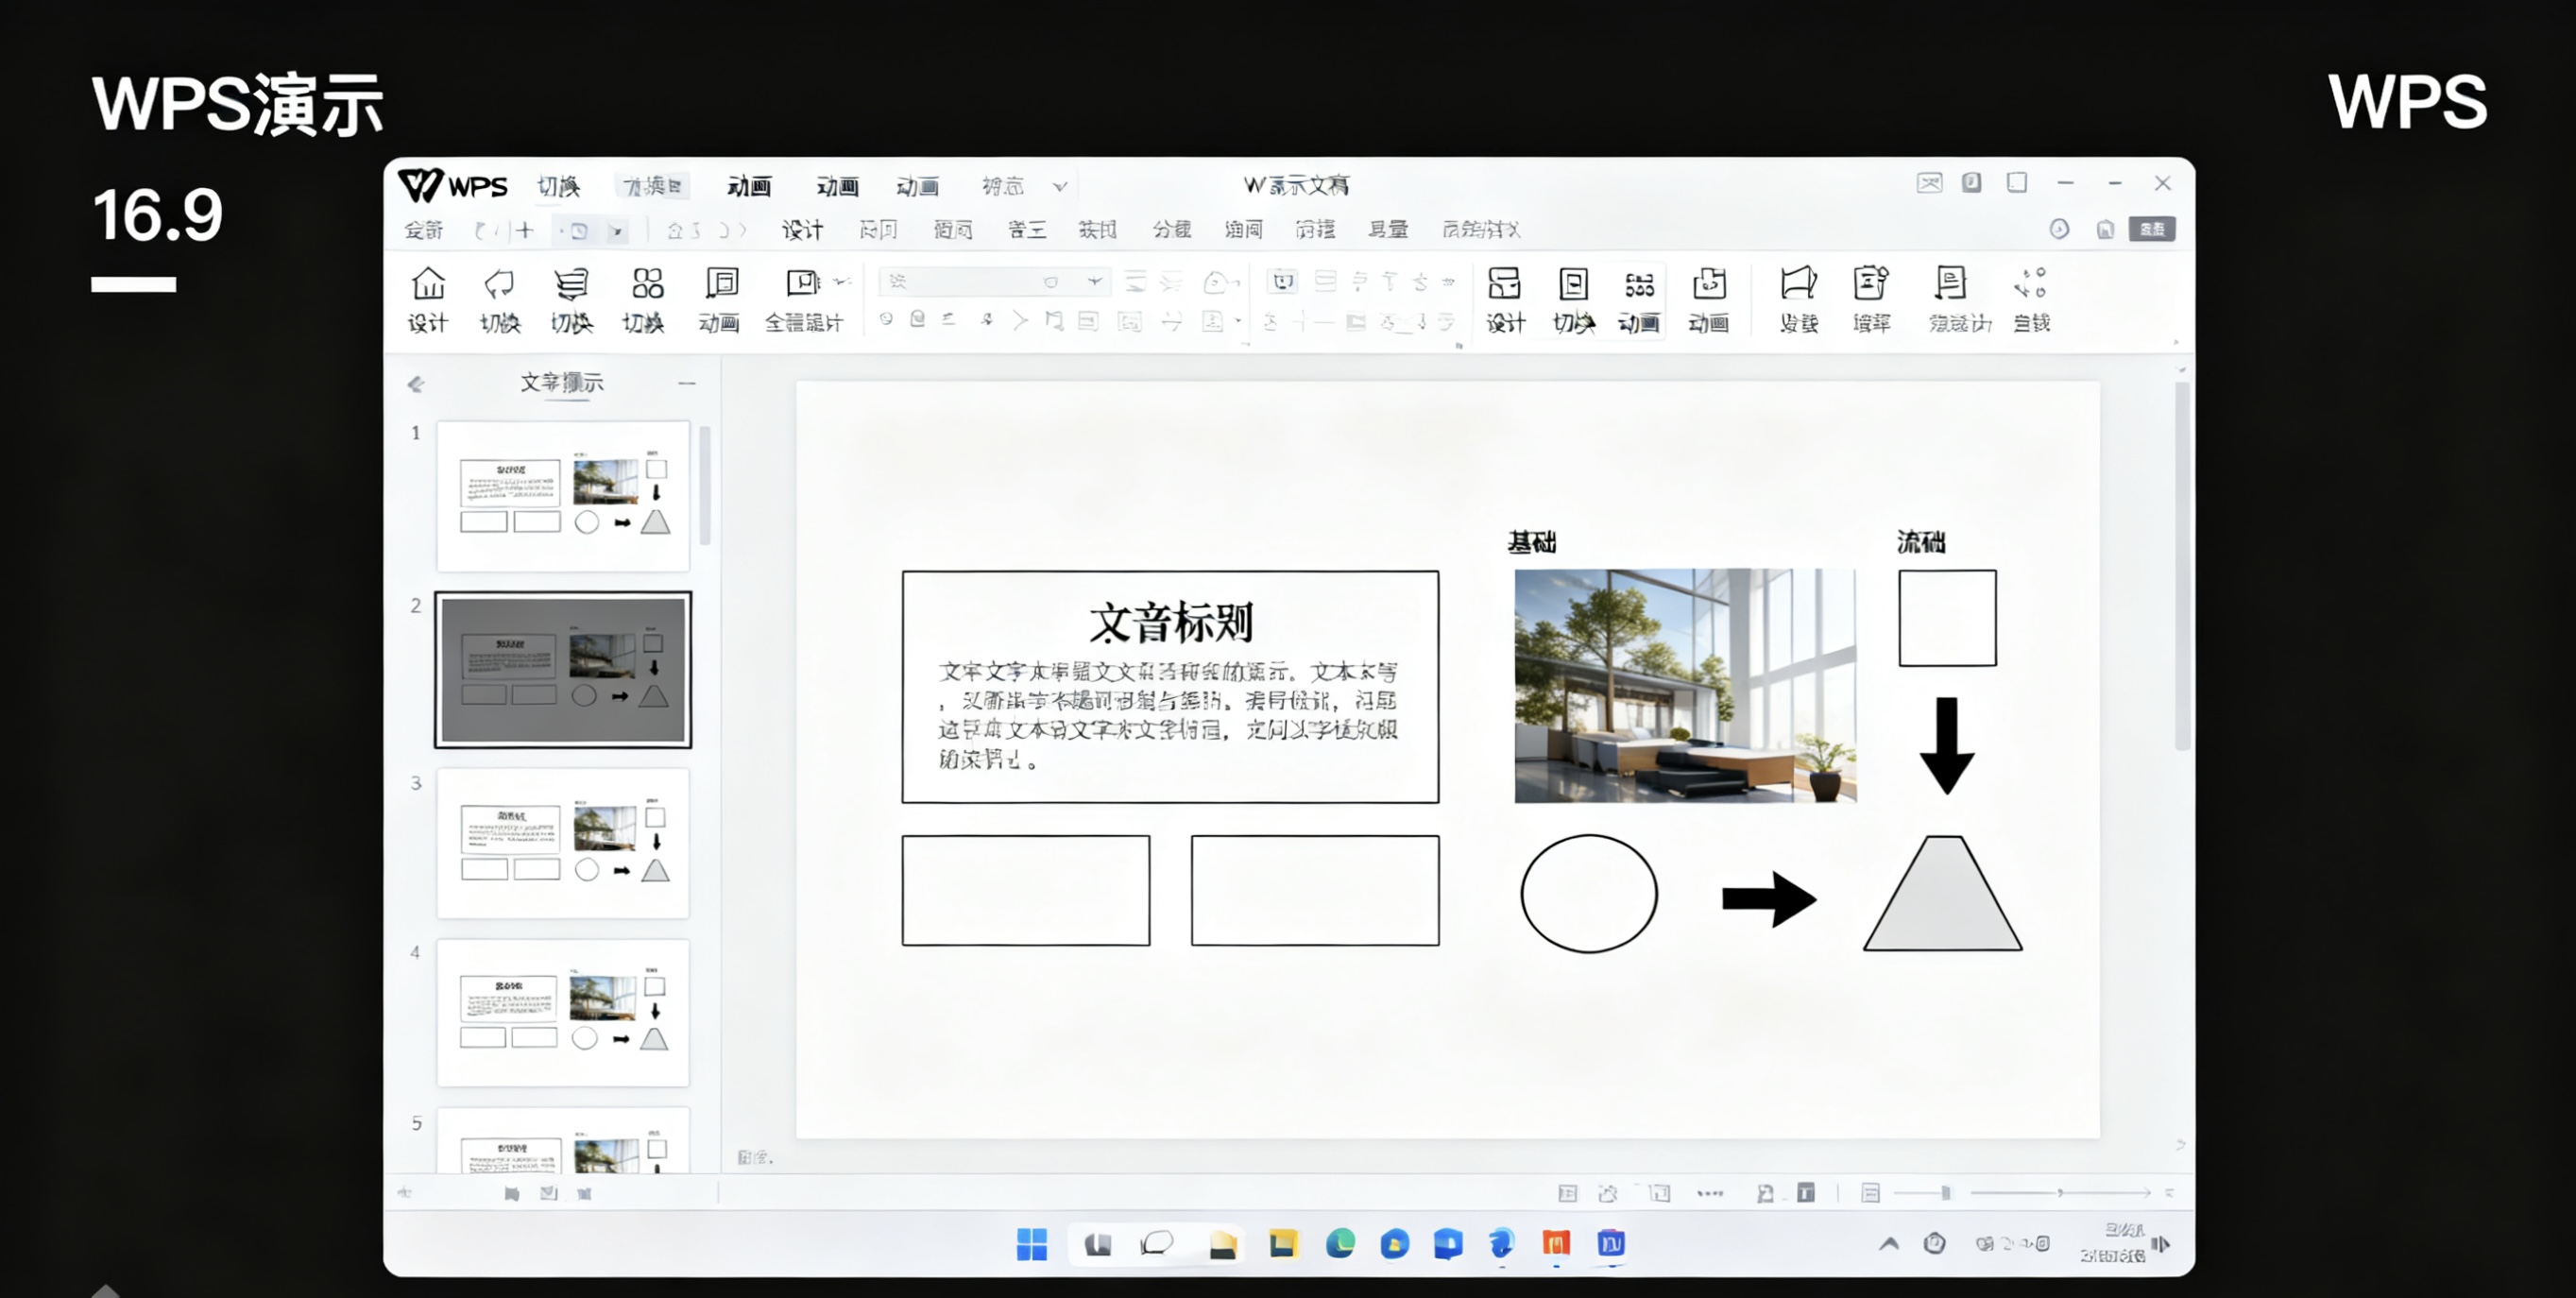
Task: Click the new slide plus icon in quick toolbar
Action: [x=524, y=229]
